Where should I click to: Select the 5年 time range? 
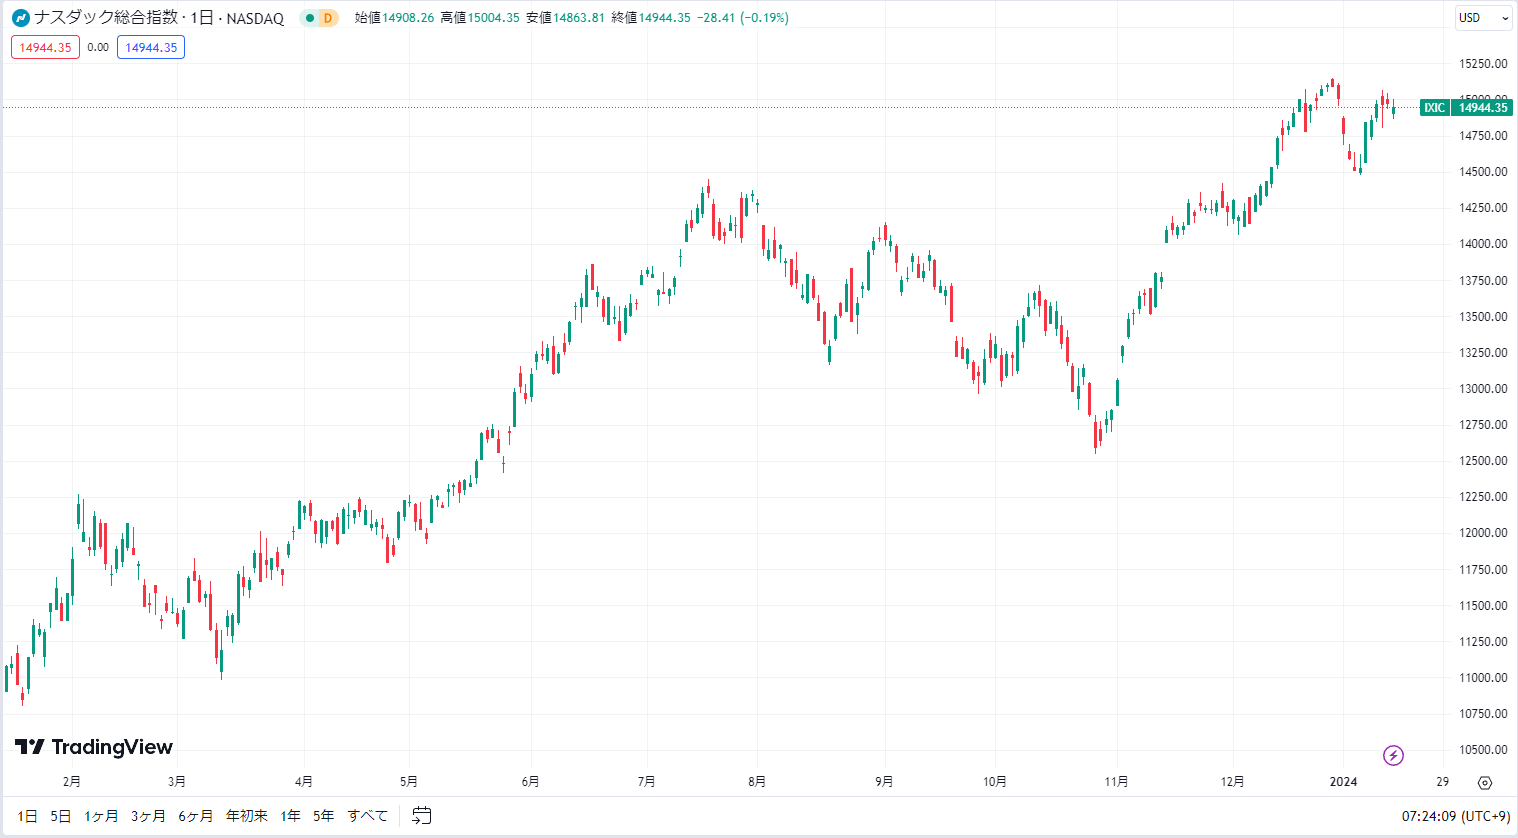tap(323, 816)
